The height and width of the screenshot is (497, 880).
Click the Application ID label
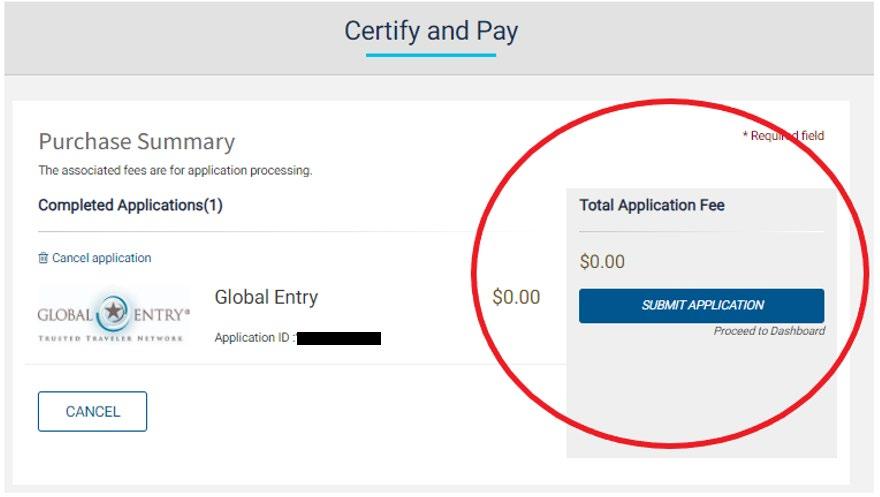click(x=253, y=338)
